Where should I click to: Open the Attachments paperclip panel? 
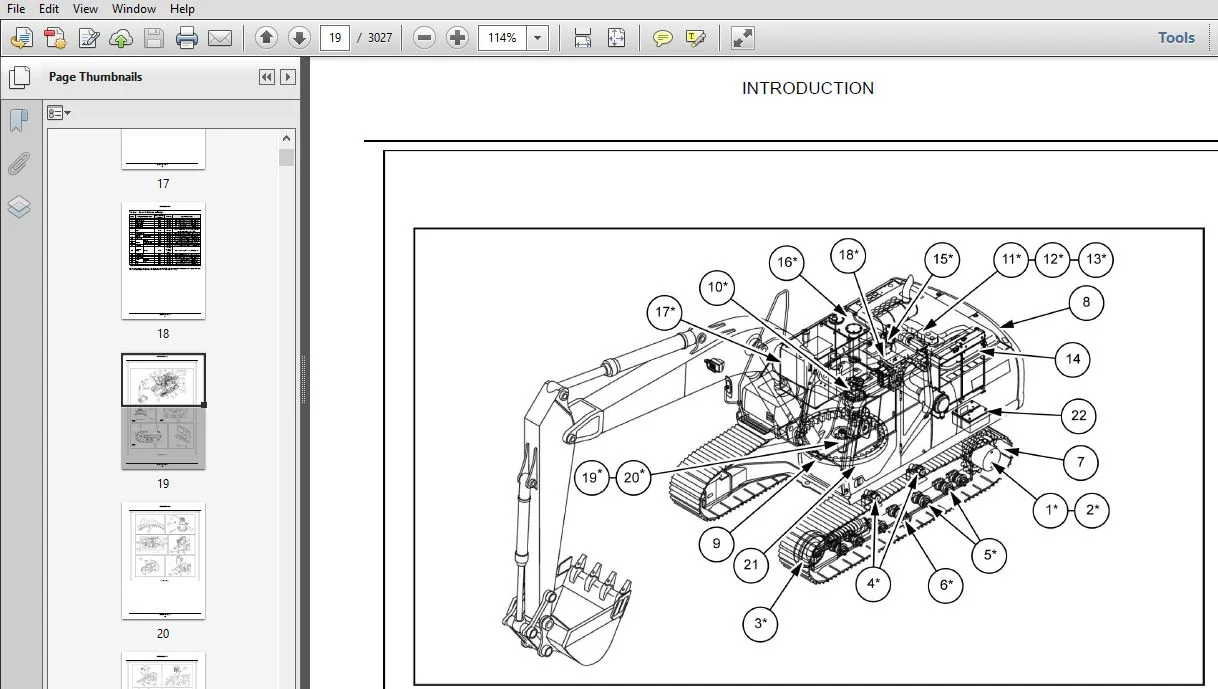point(19,164)
